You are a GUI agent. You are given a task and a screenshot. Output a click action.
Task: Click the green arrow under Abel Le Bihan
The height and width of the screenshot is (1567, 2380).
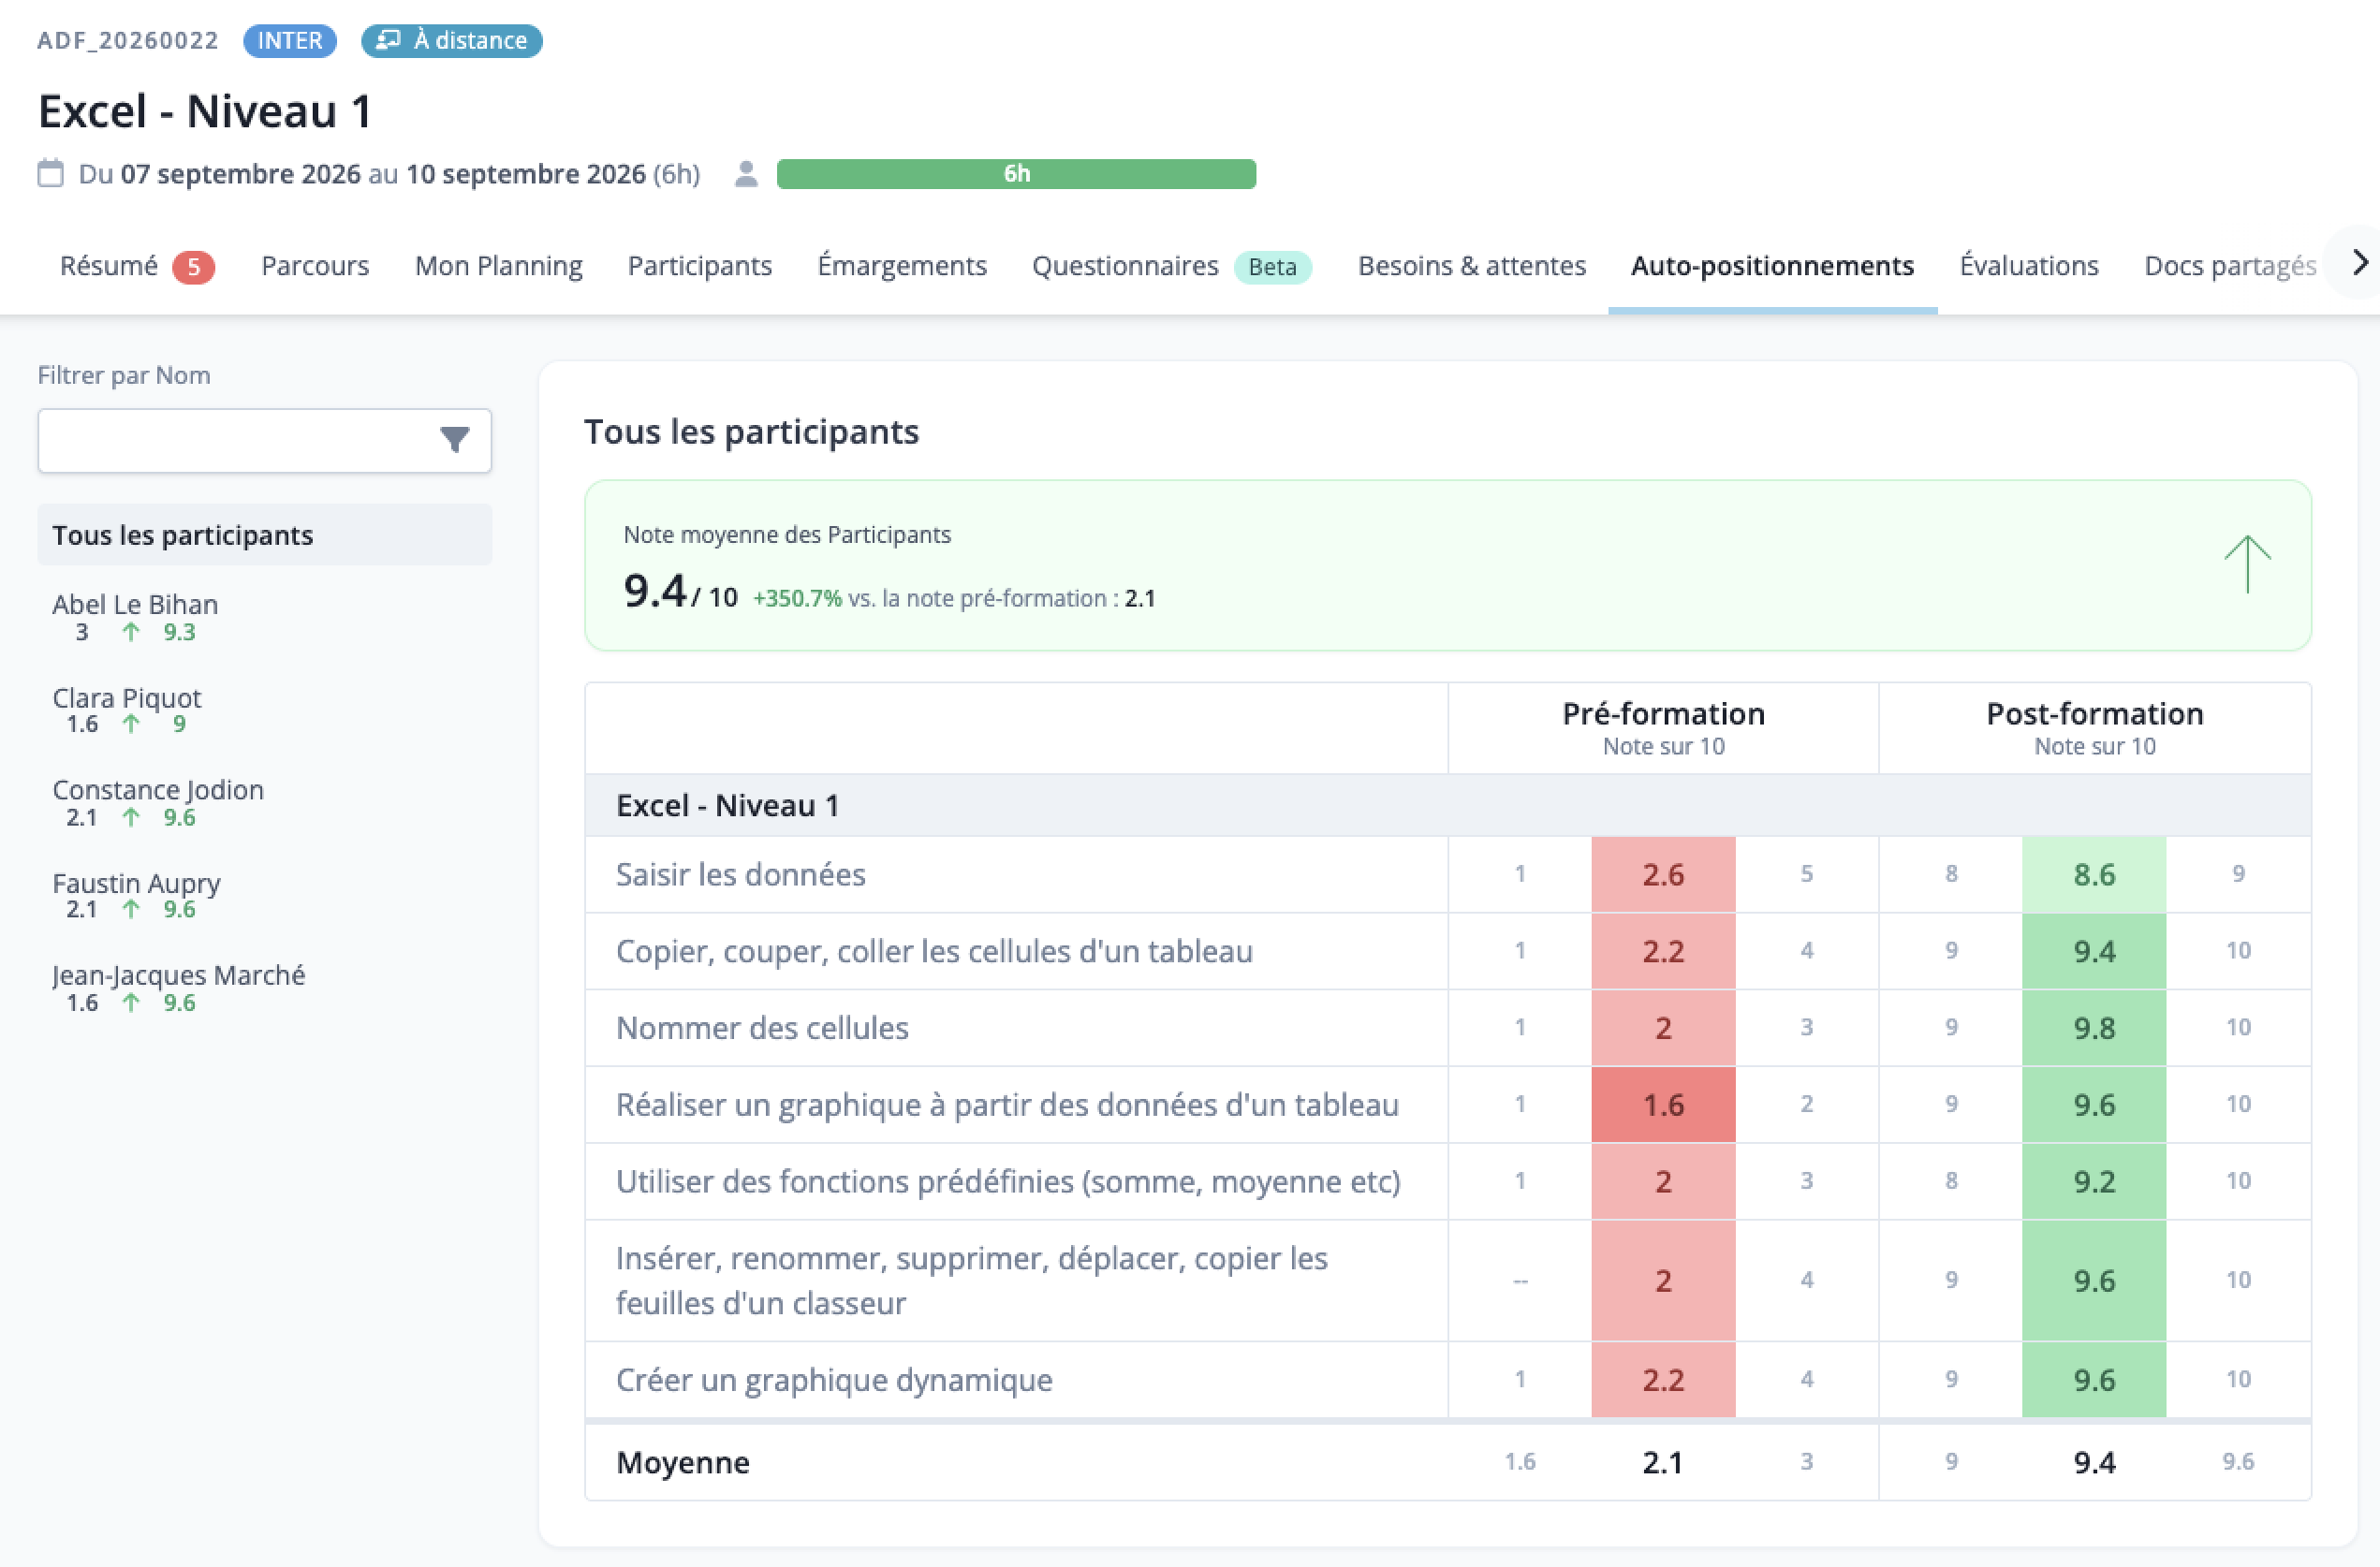pos(130,632)
